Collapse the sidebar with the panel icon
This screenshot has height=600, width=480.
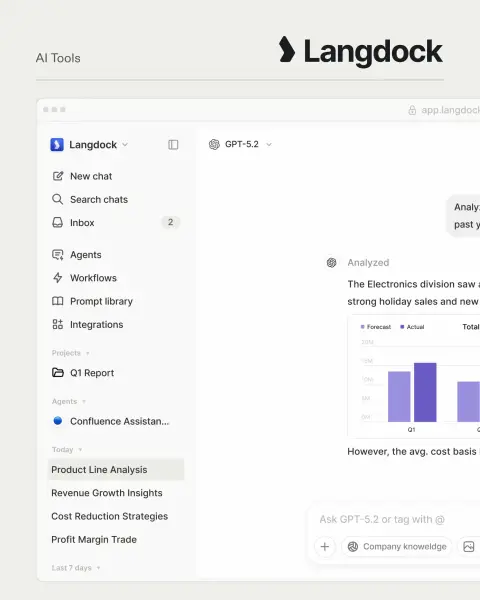pos(173,145)
